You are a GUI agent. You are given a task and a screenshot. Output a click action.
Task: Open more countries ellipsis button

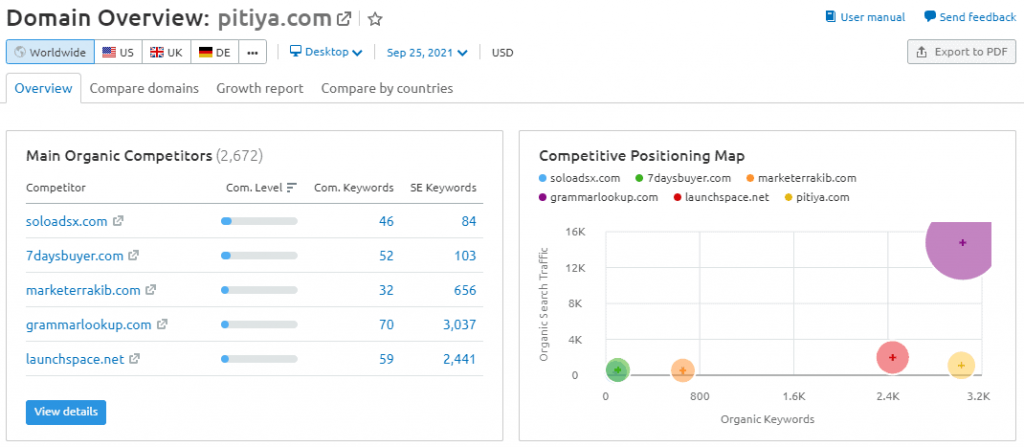click(x=253, y=52)
